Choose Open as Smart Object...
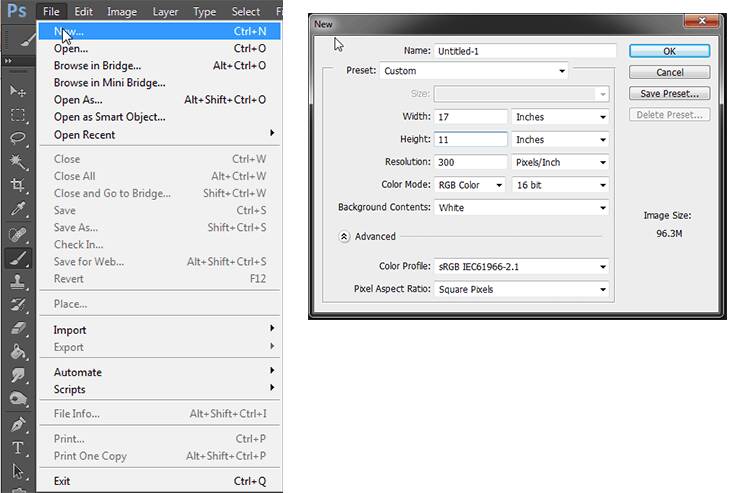The image size is (740, 493). tap(160, 117)
